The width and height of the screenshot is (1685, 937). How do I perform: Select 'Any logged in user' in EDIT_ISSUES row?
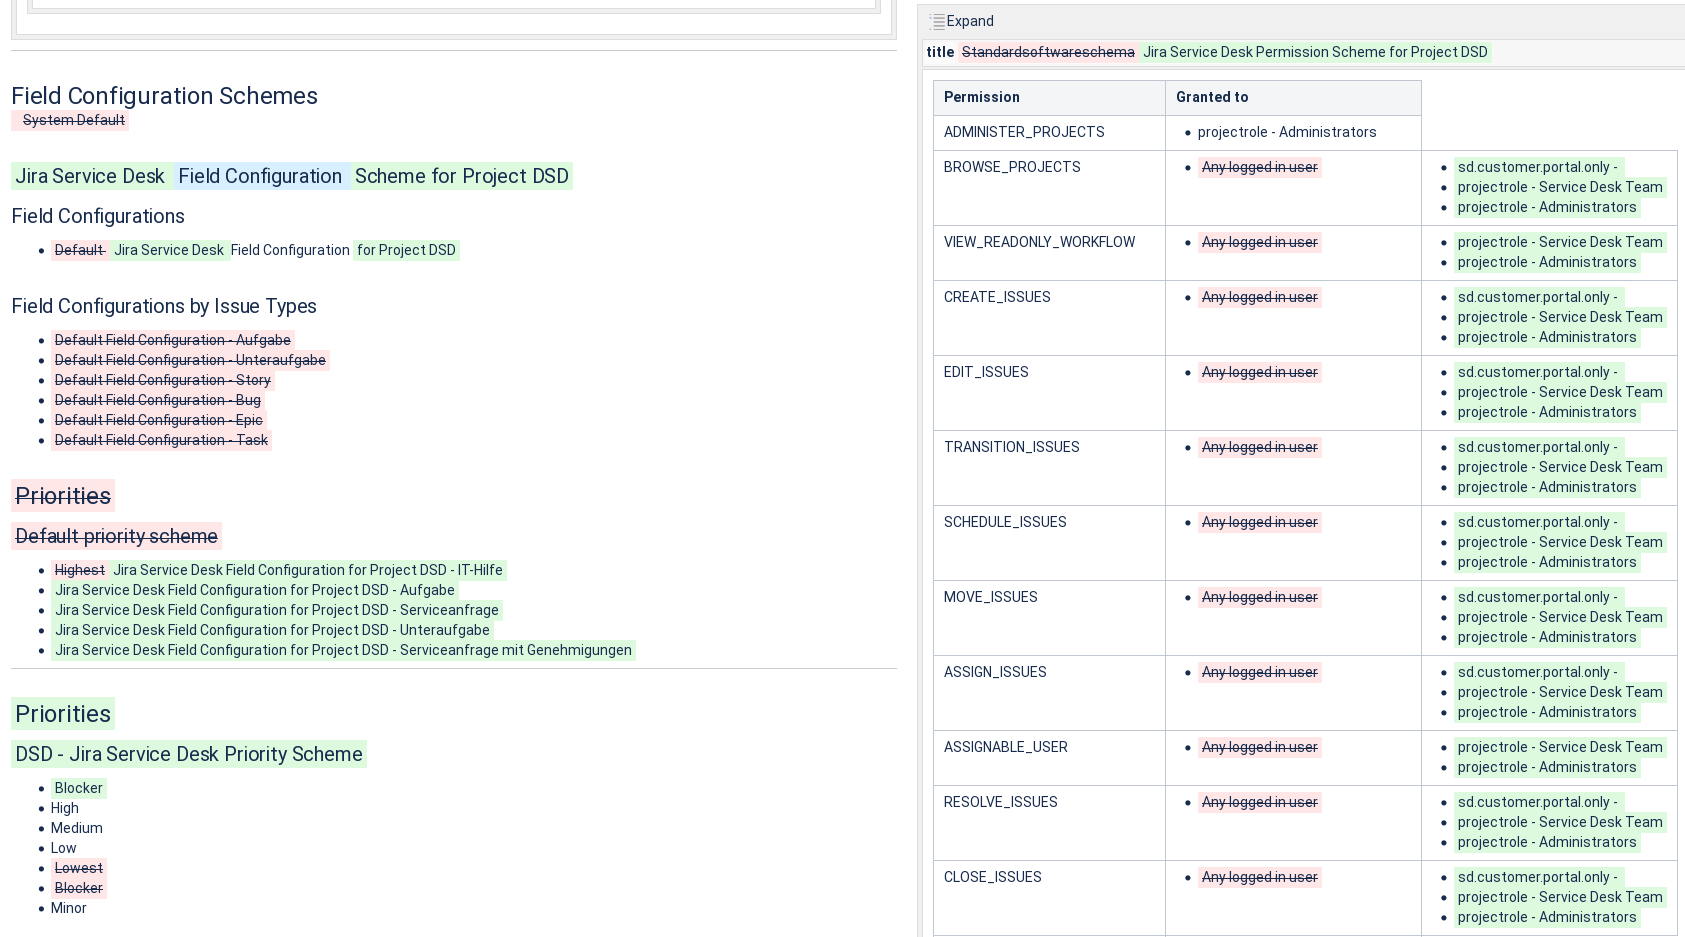tap(1259, 372)
